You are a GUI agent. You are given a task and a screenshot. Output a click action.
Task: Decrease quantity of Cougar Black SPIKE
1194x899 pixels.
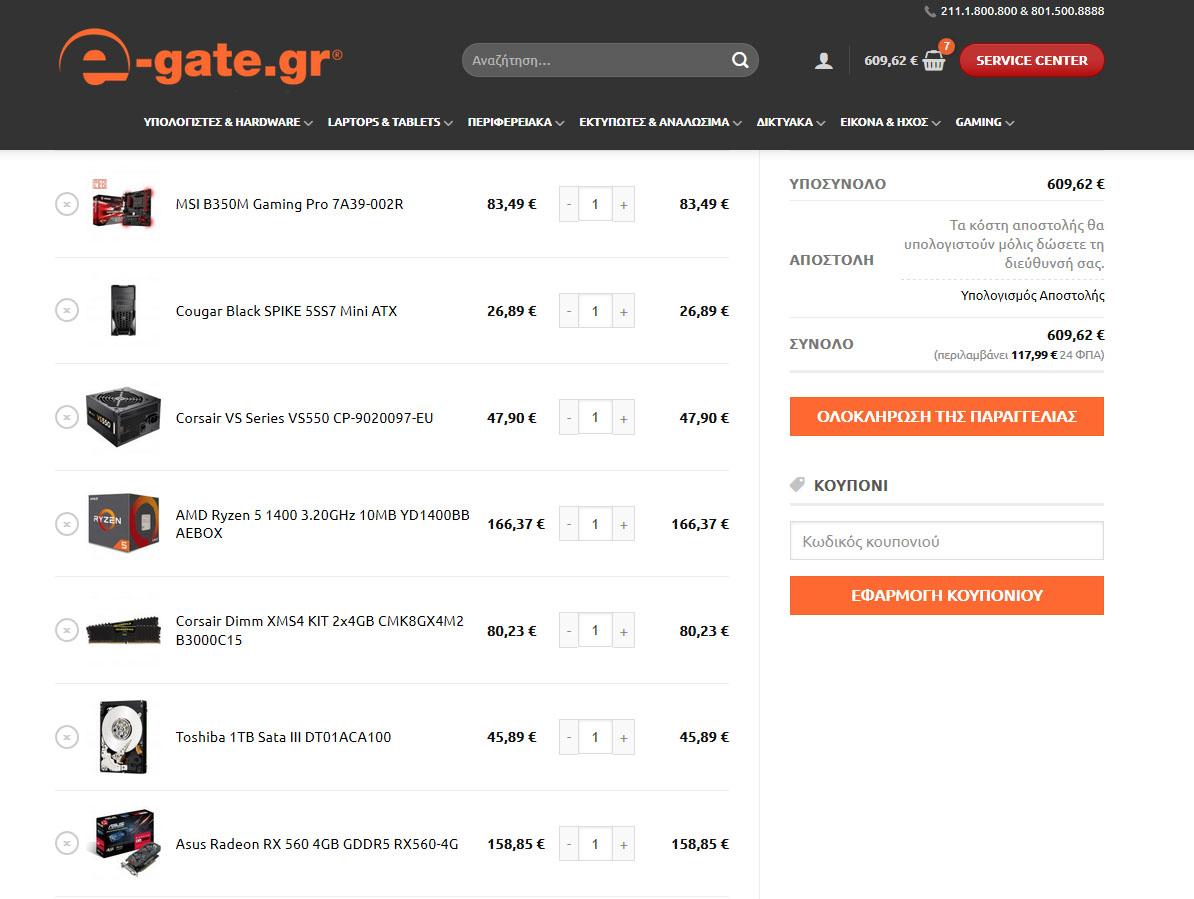[569, 311]
